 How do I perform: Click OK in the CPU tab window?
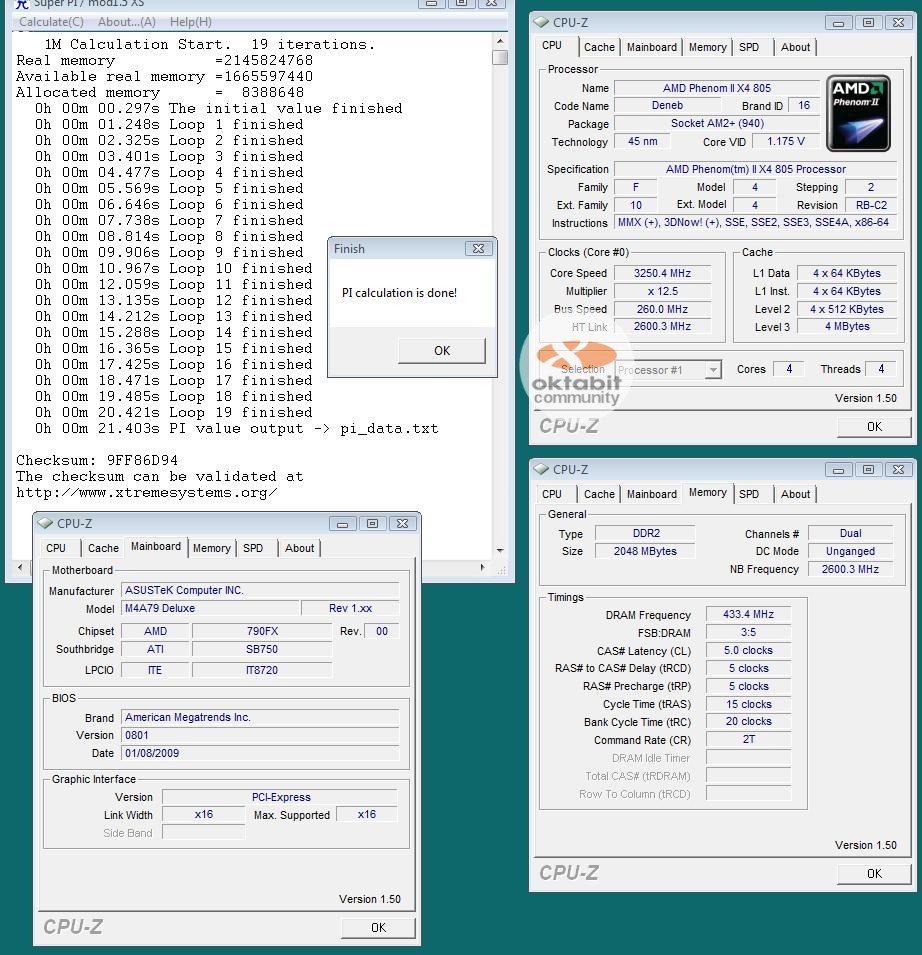pyautogui.click(x=874, y=426)
